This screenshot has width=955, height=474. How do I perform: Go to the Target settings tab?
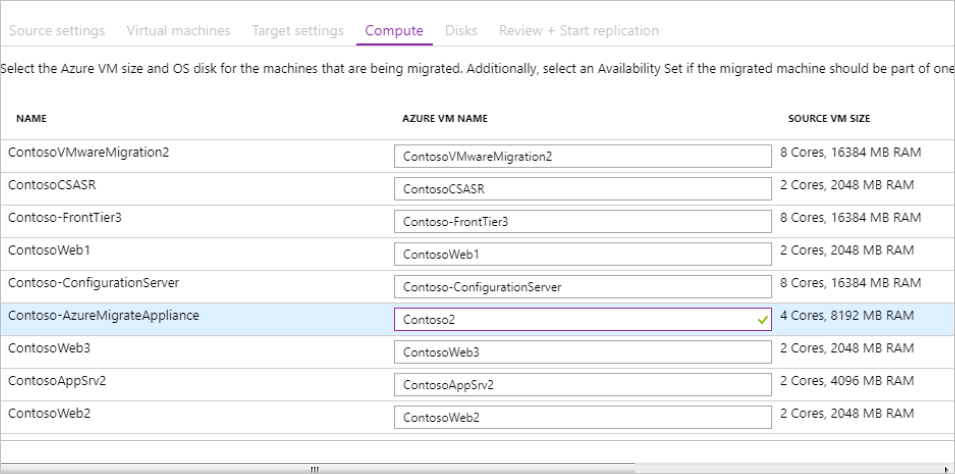pos(298,30)
